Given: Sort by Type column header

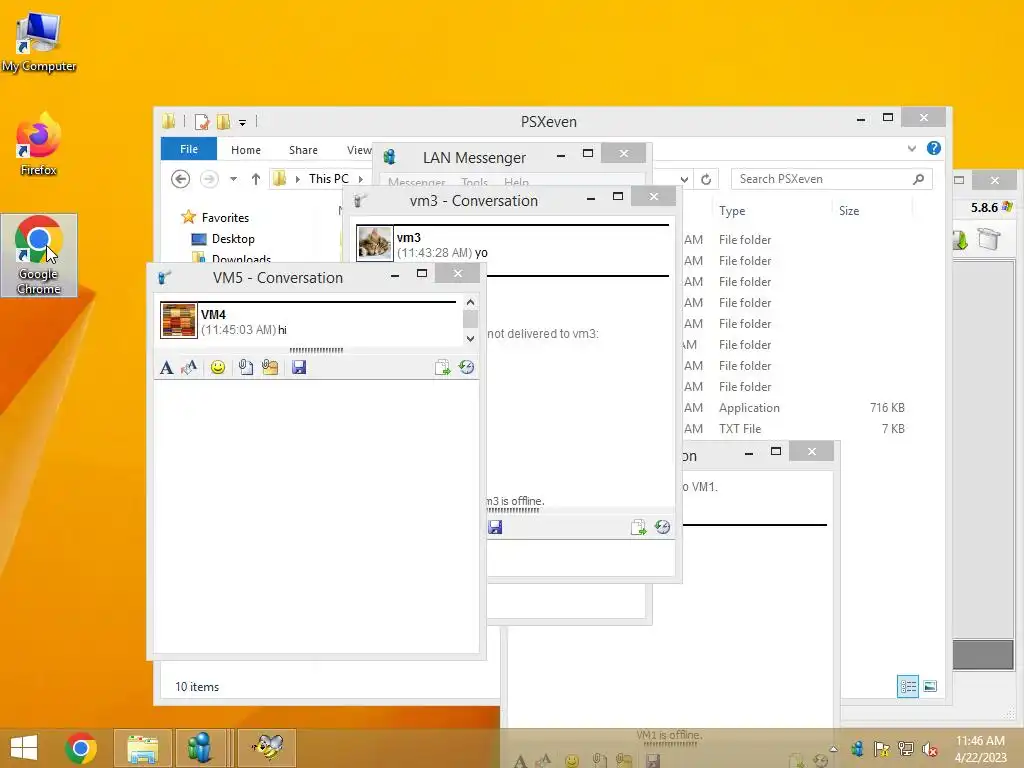Looking at the screenshot, I should coord(731,211).
